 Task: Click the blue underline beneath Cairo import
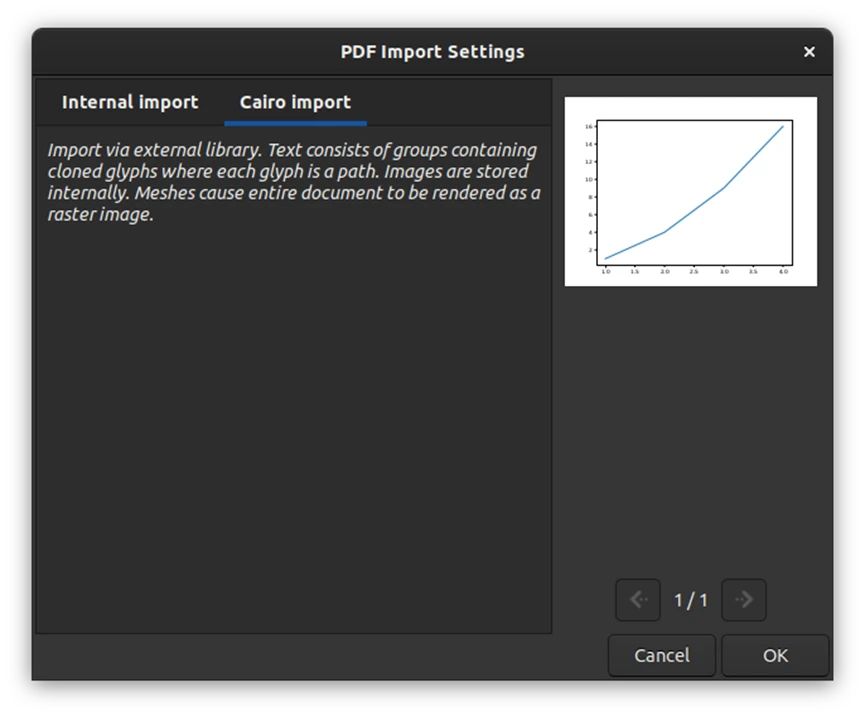[x=295, y=123]
